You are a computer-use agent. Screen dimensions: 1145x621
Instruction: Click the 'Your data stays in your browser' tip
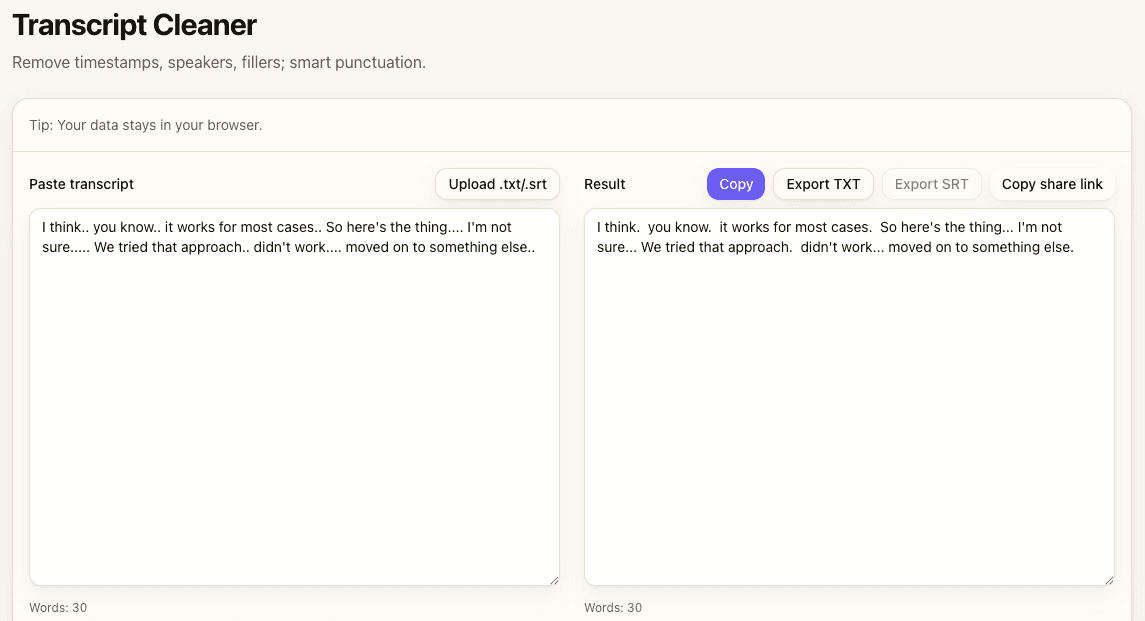coord(146,126)
